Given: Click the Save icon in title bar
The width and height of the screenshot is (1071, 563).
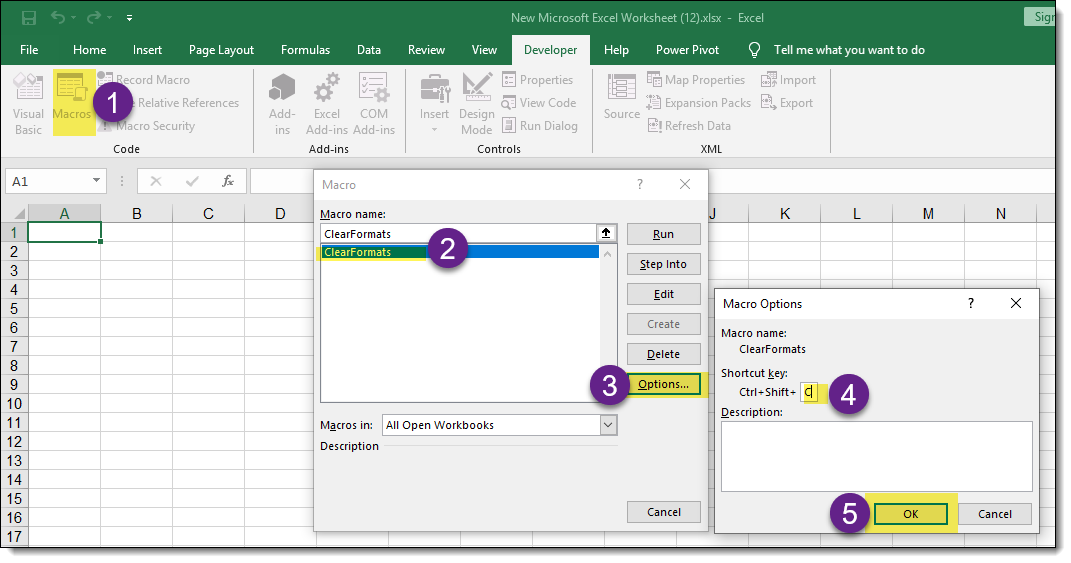Looking at the screenshot, I should [x=29, y=18].
